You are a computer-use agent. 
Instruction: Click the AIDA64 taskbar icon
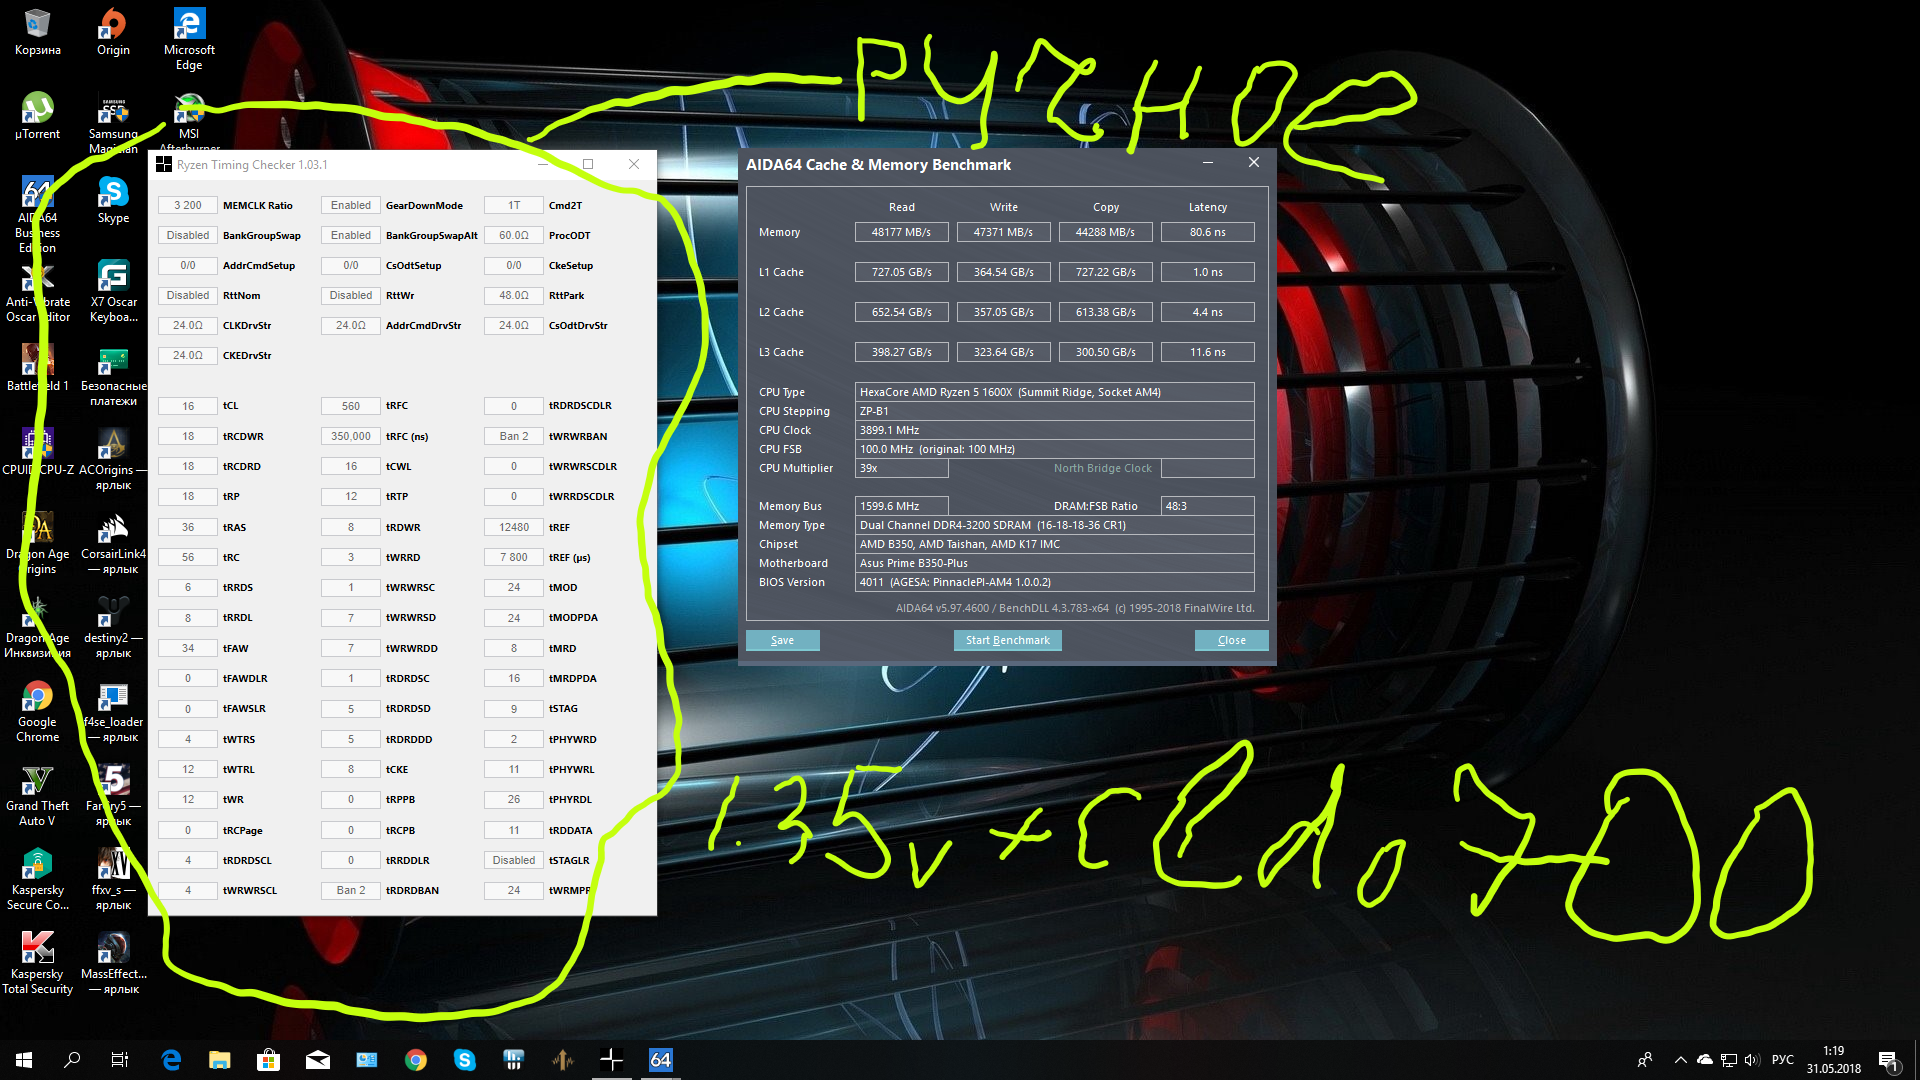[660, 1060]
